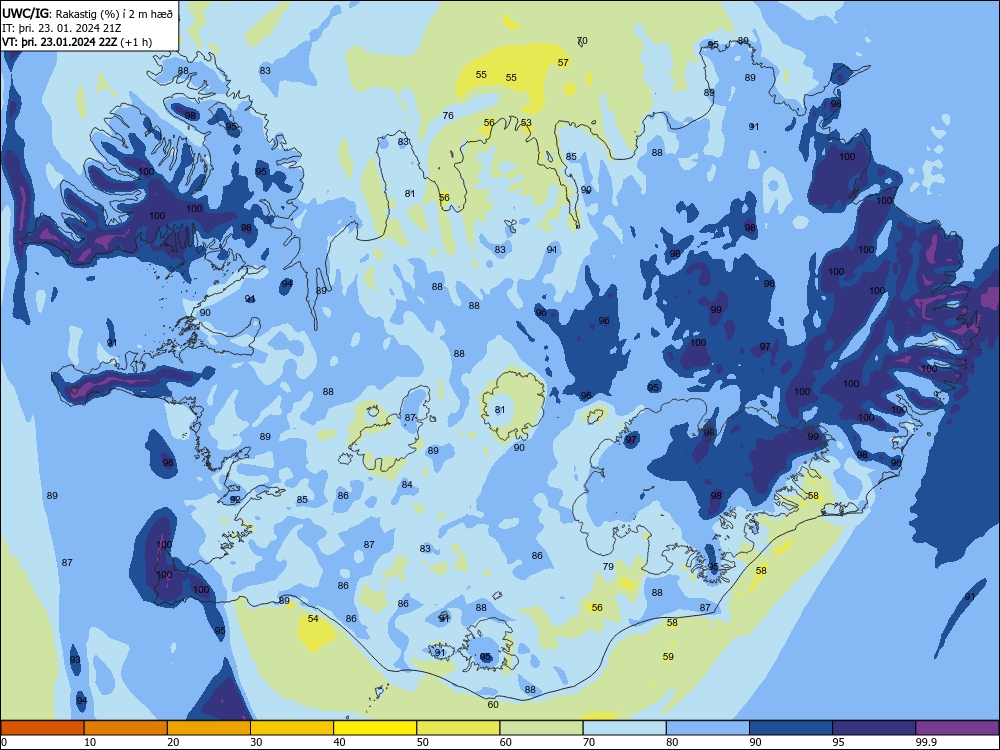1000x750 pixels.
Task: Click the '53' humidity value on the map
Action: tap(526, 122)
